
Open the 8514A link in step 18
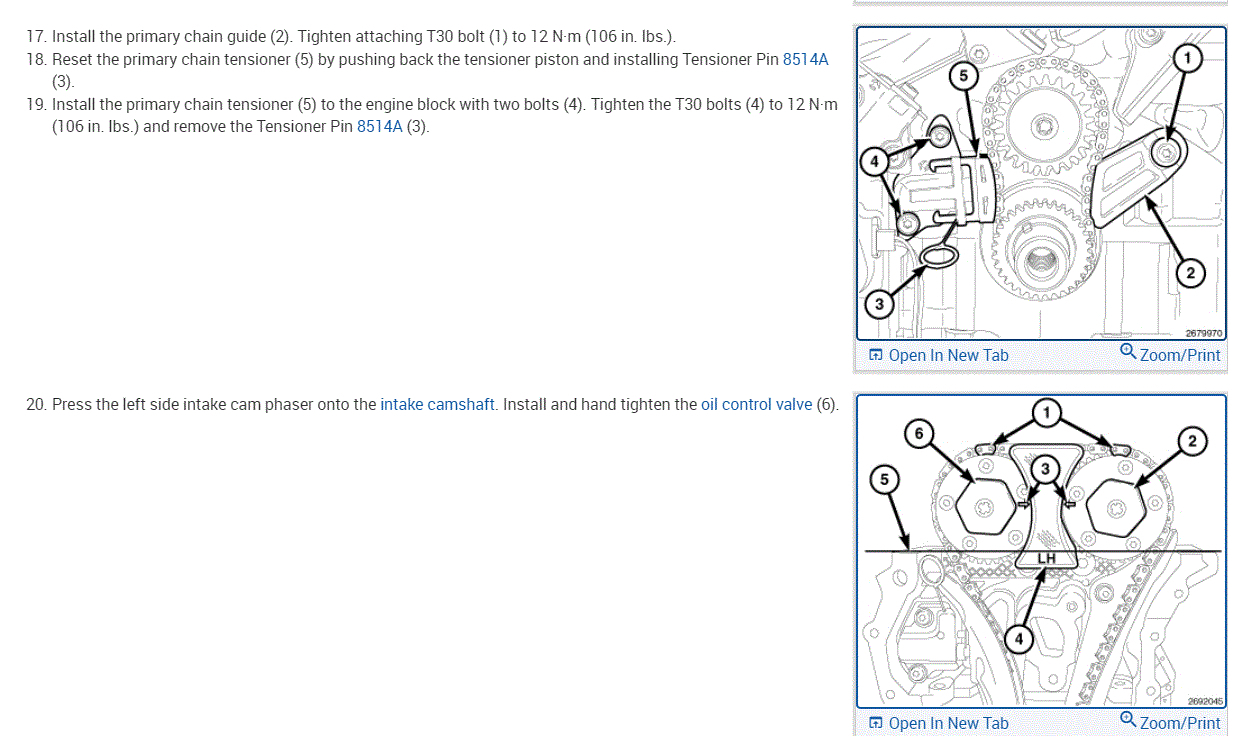806,59
